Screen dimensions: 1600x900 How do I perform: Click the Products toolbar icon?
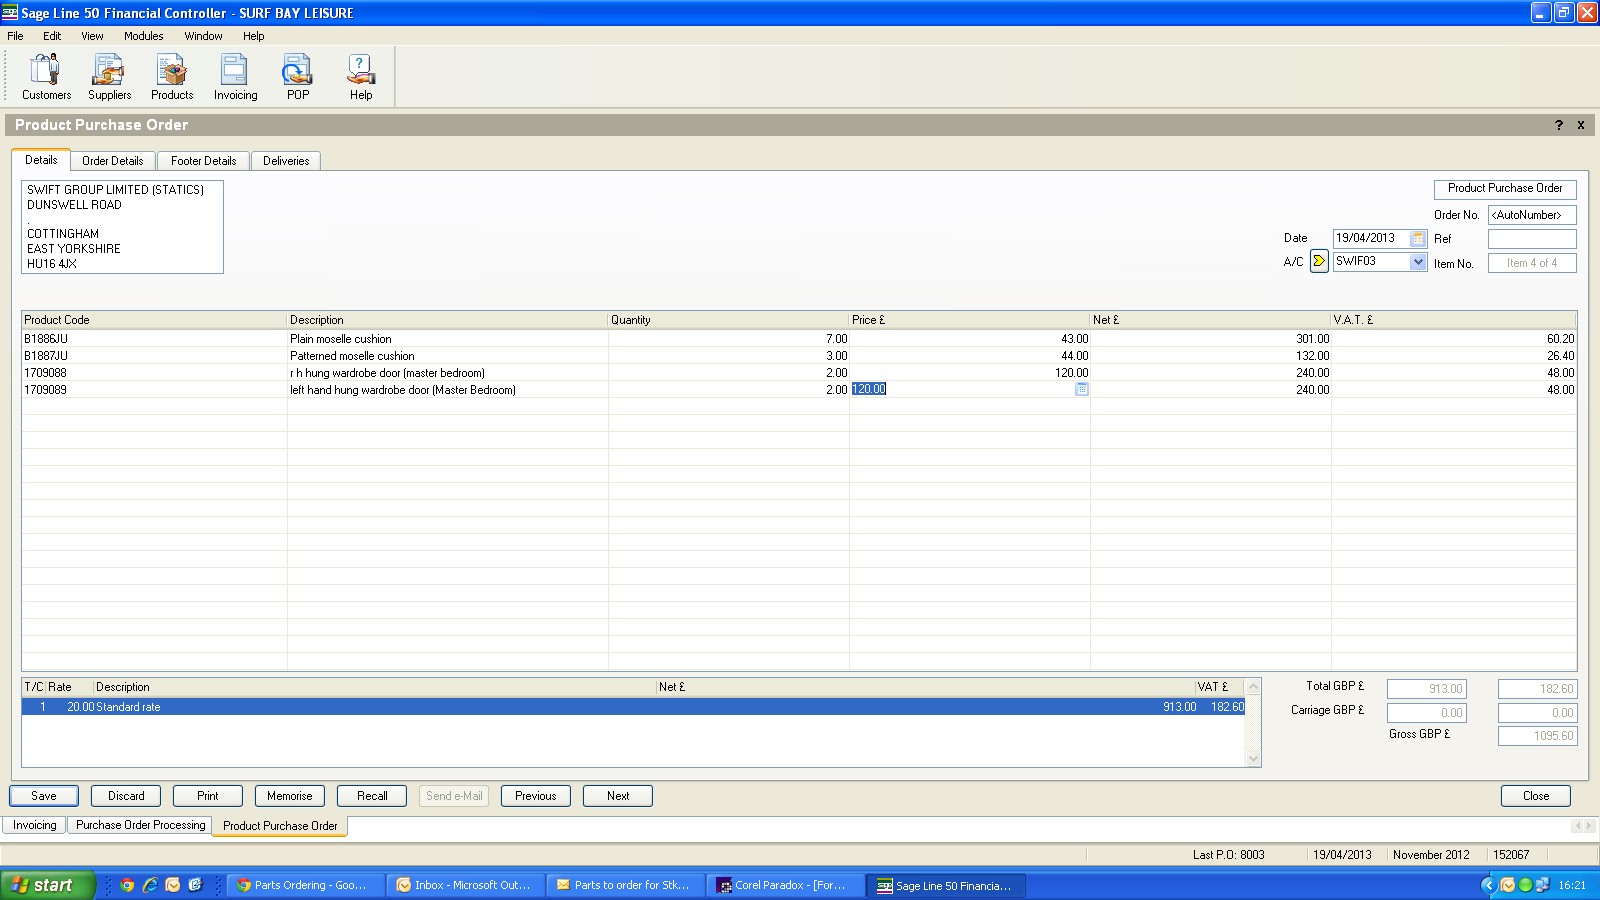[172, 77]
